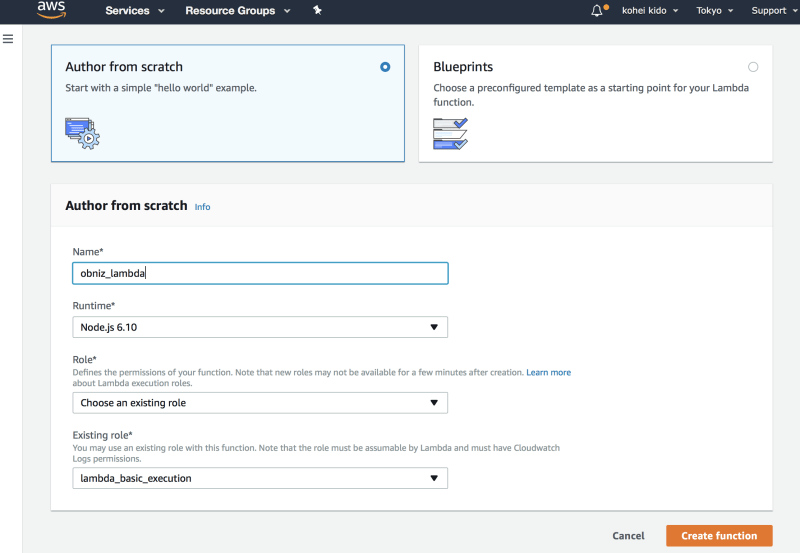Open the hamburger side menu
Screen dimensions: 800x553
click(x=8, y=39)
